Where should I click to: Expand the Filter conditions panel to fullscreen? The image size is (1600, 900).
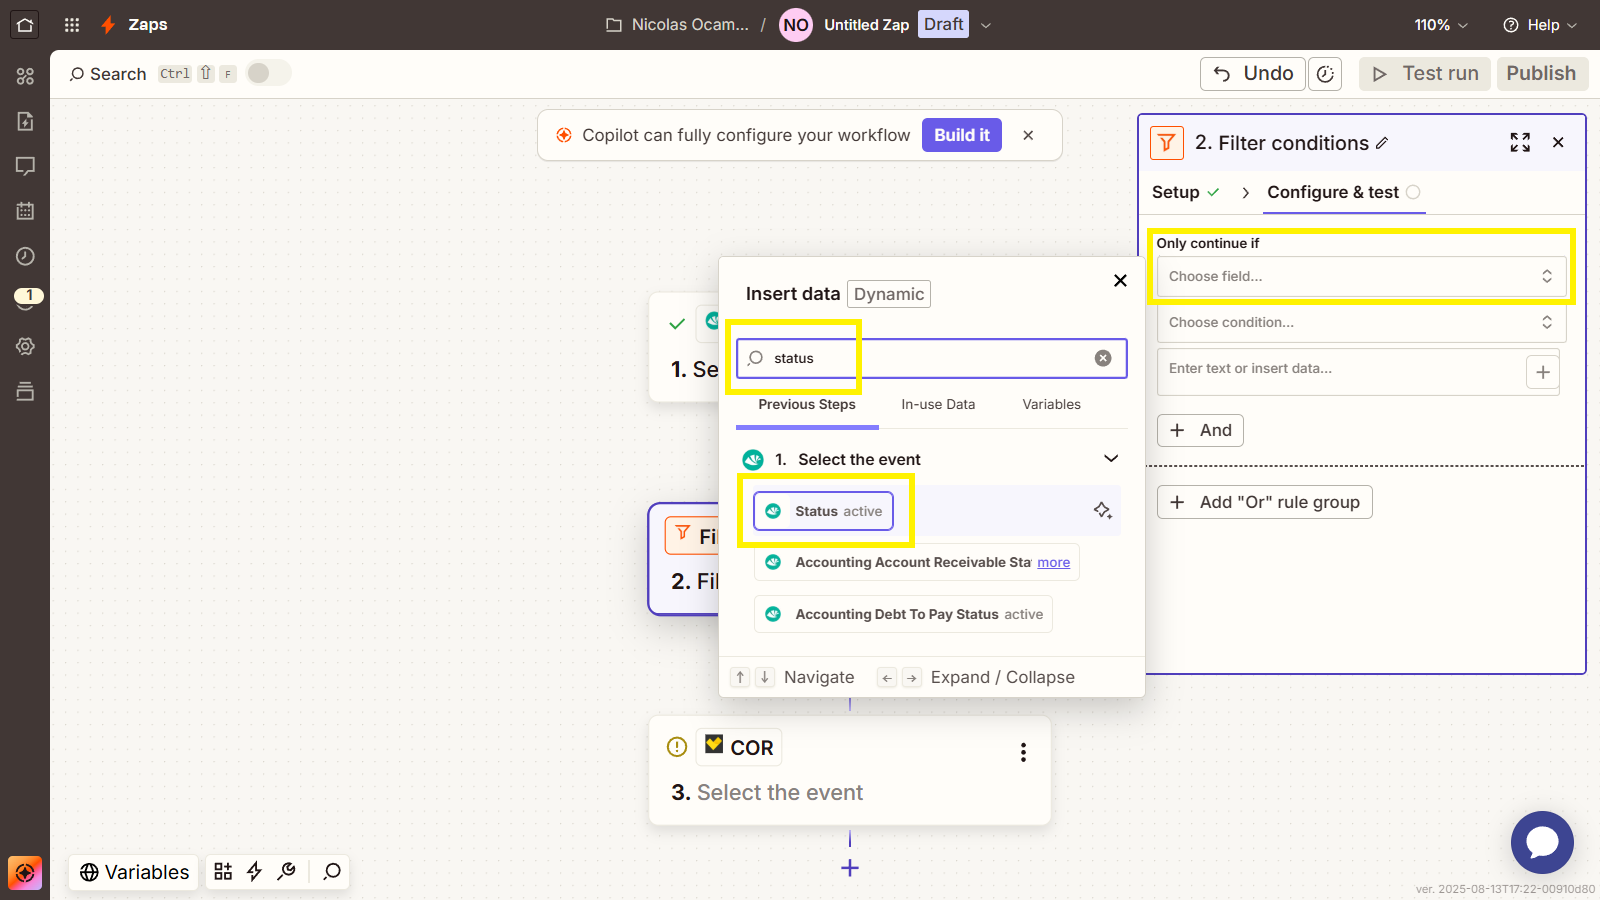pos(1520,143)
